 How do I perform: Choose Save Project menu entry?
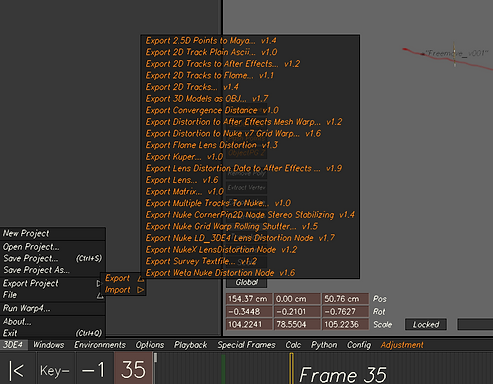coord(53,259)
